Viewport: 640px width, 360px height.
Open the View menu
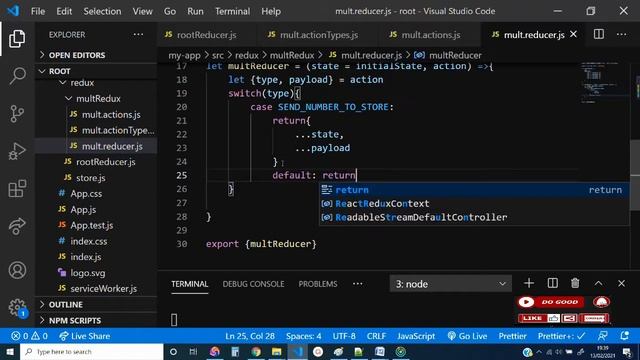[x=142, y=11]
